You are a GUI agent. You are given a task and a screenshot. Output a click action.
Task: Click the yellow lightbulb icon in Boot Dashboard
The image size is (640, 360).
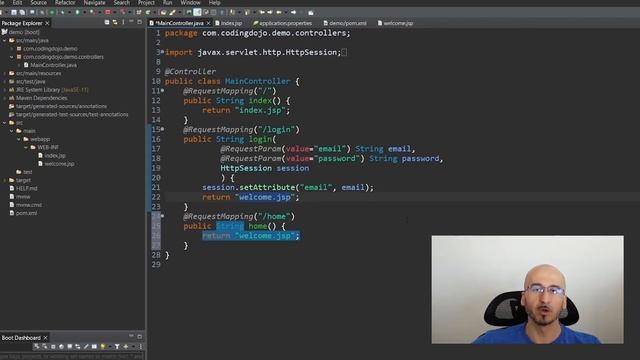click(102, 347)
